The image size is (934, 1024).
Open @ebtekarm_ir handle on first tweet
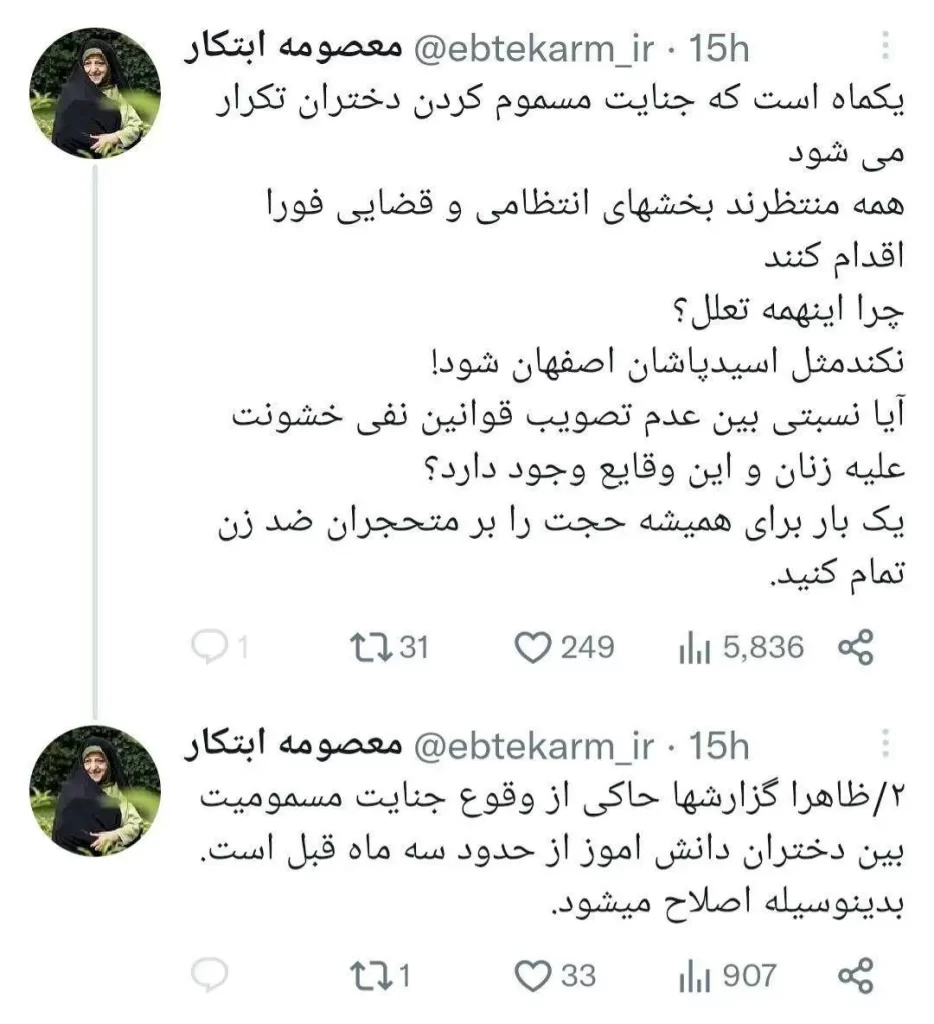pyautogui.click(x=534, y=49)
